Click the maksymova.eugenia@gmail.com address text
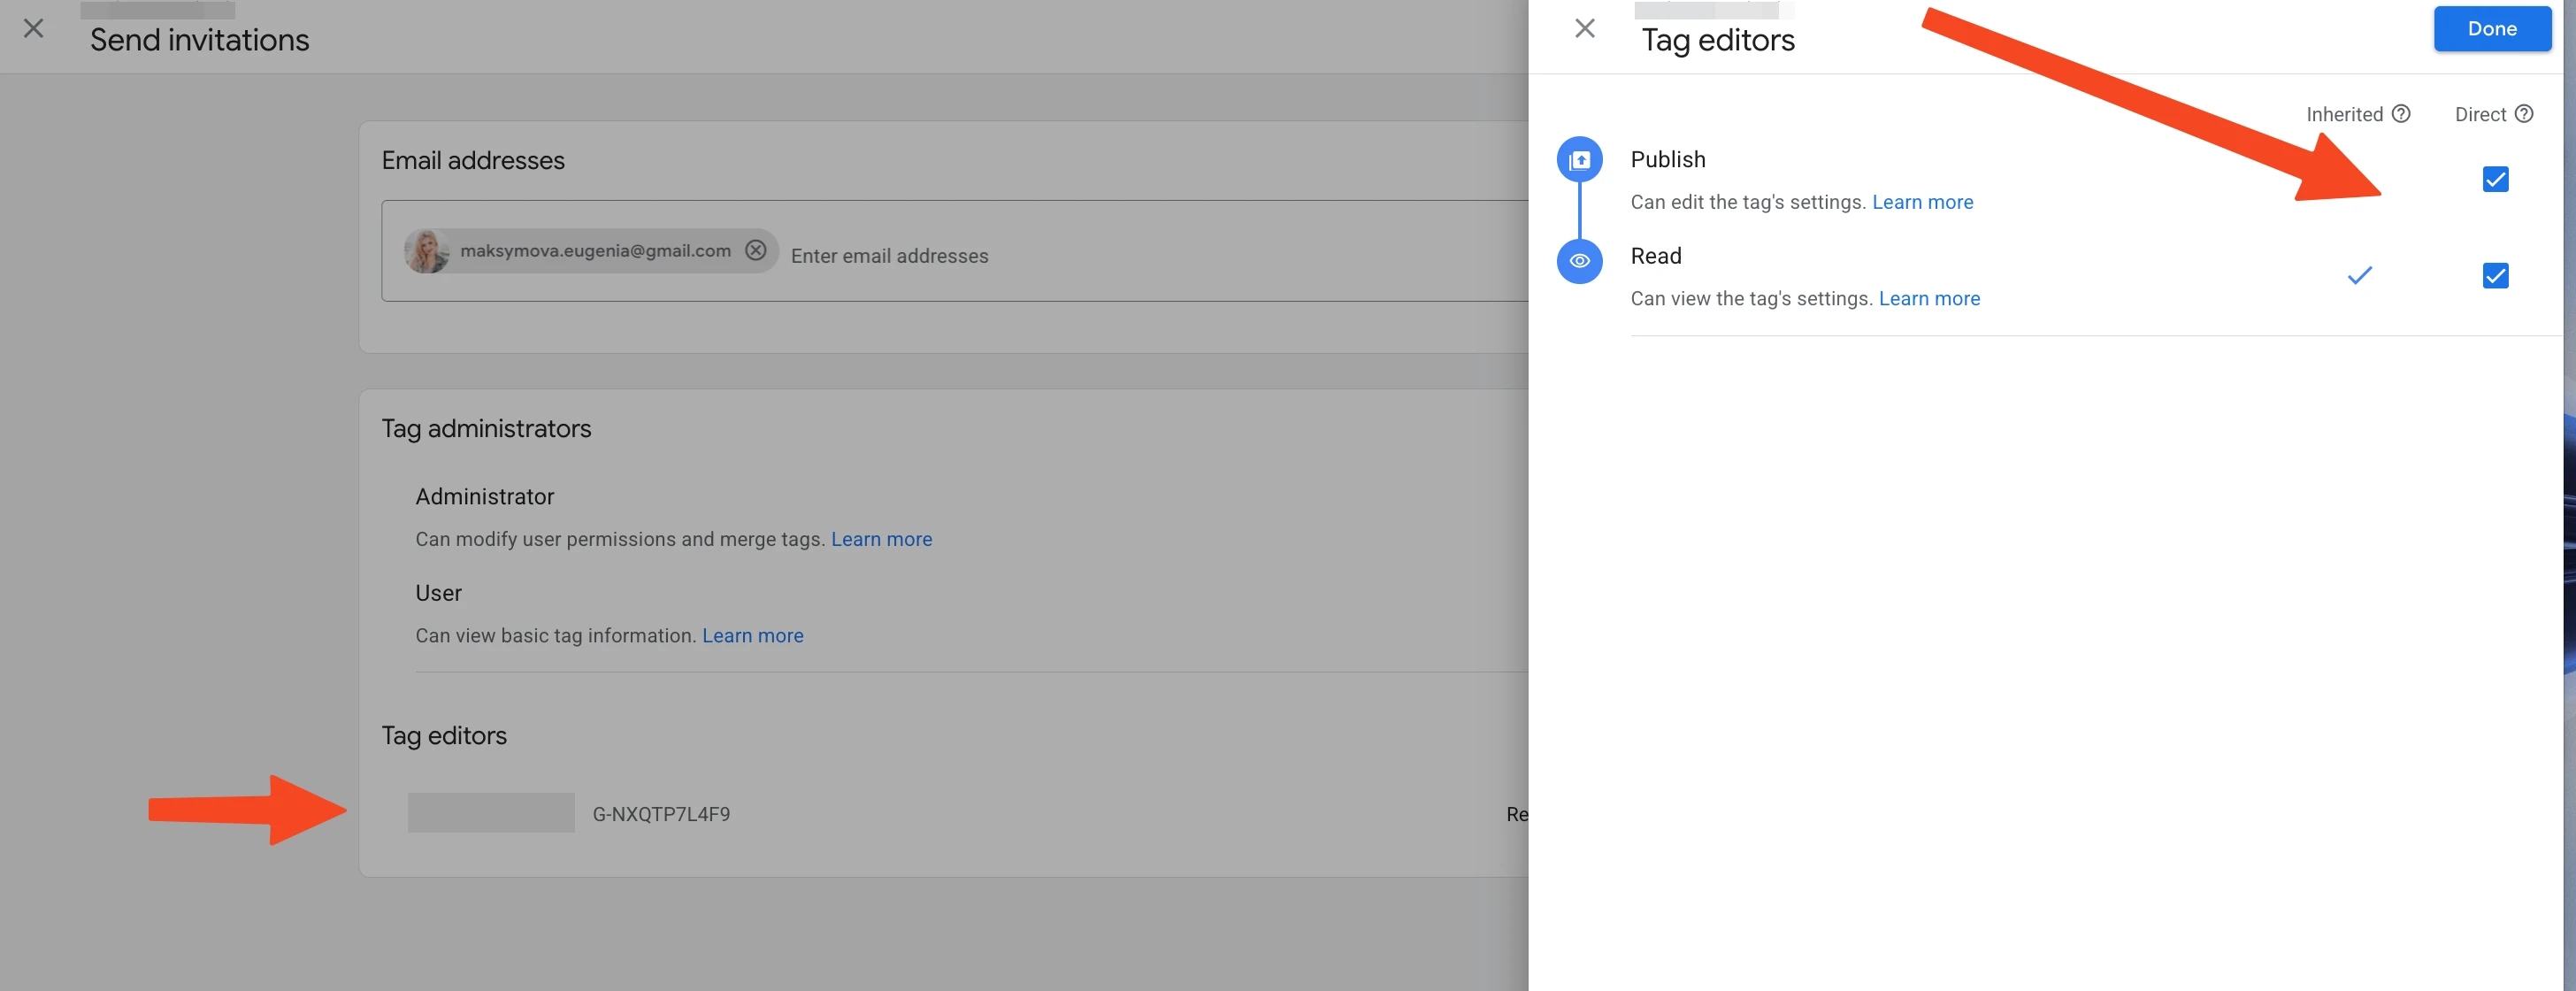The image size is (2576, 991). click(595, 251)
